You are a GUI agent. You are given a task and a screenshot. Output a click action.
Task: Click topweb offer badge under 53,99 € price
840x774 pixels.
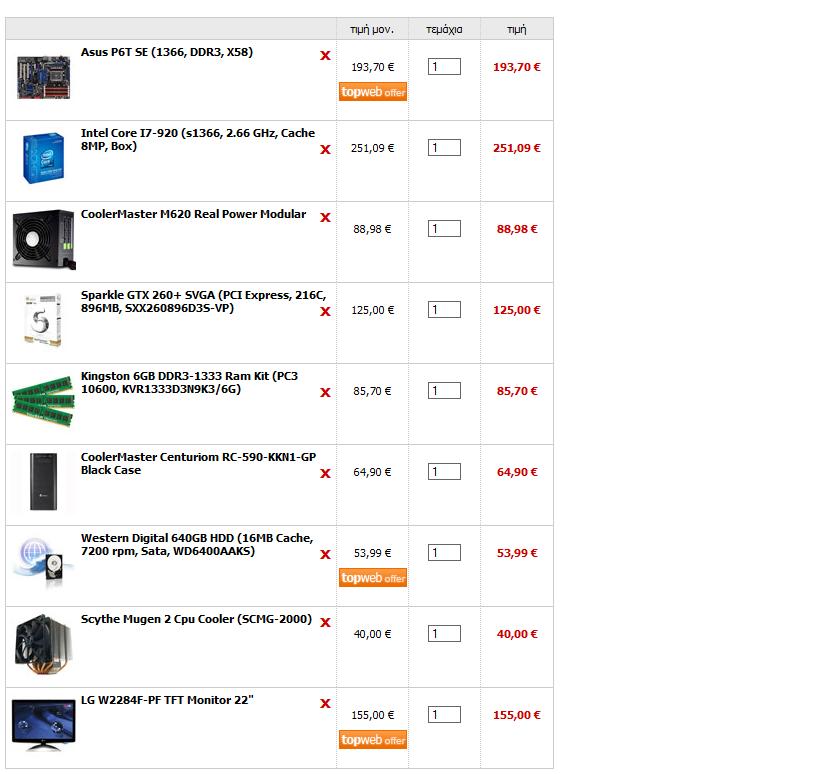pyautogui.click(x=373, y=577)
